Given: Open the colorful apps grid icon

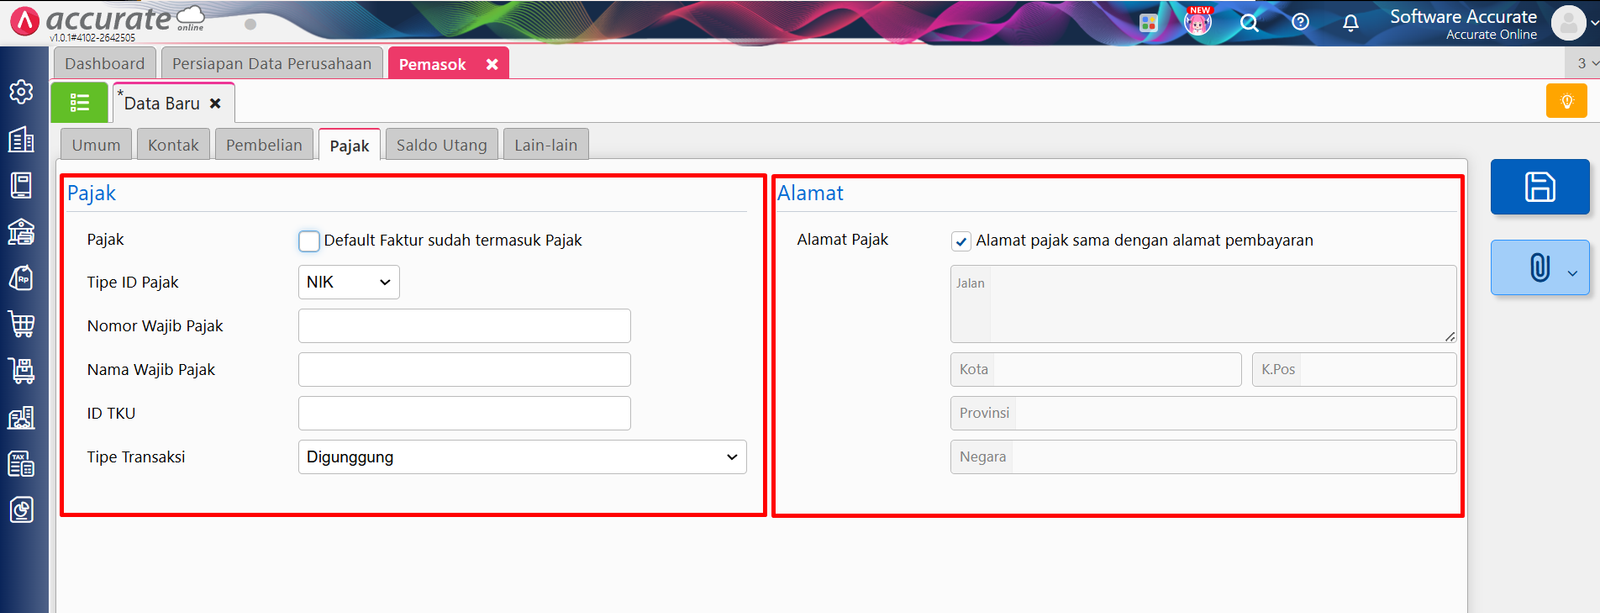Looking at the screenshot, I should click(x=1148, y=22).
